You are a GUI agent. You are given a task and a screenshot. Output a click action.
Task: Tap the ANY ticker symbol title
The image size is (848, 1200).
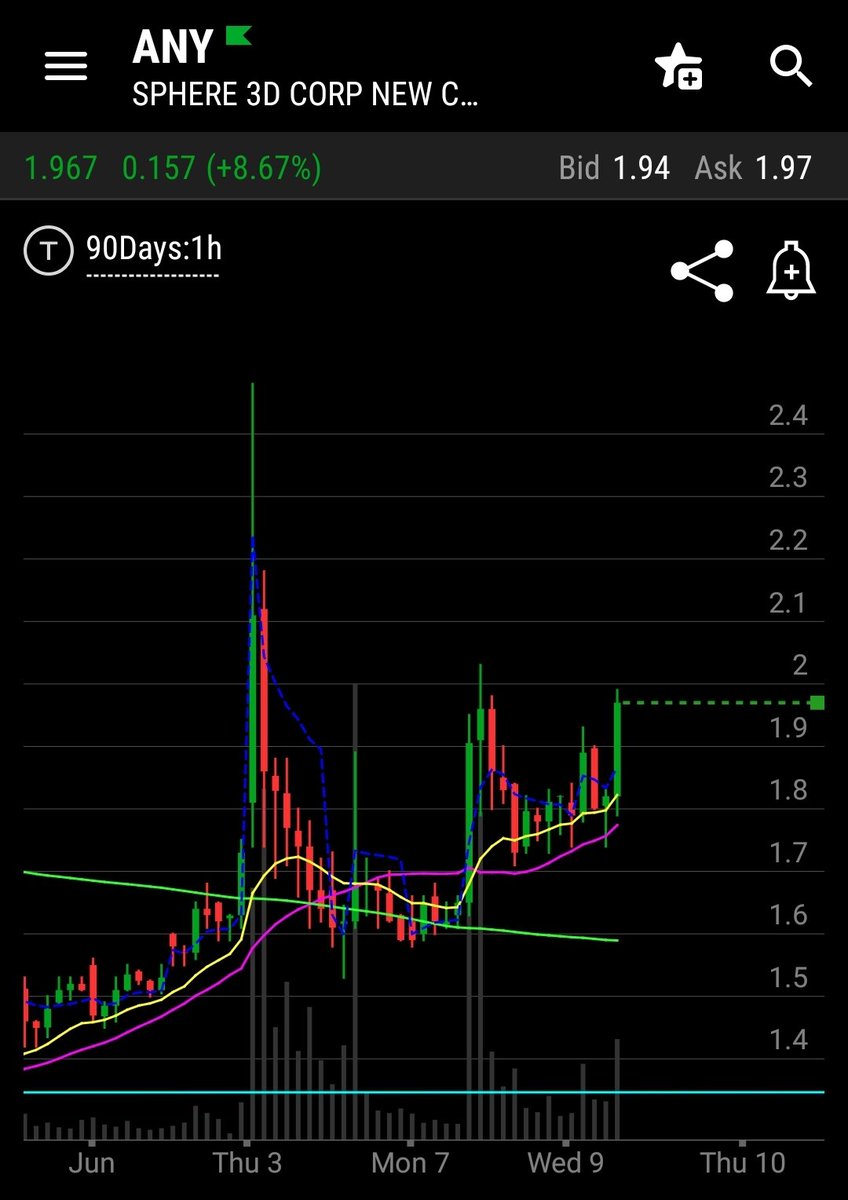(x=173, y=46)
